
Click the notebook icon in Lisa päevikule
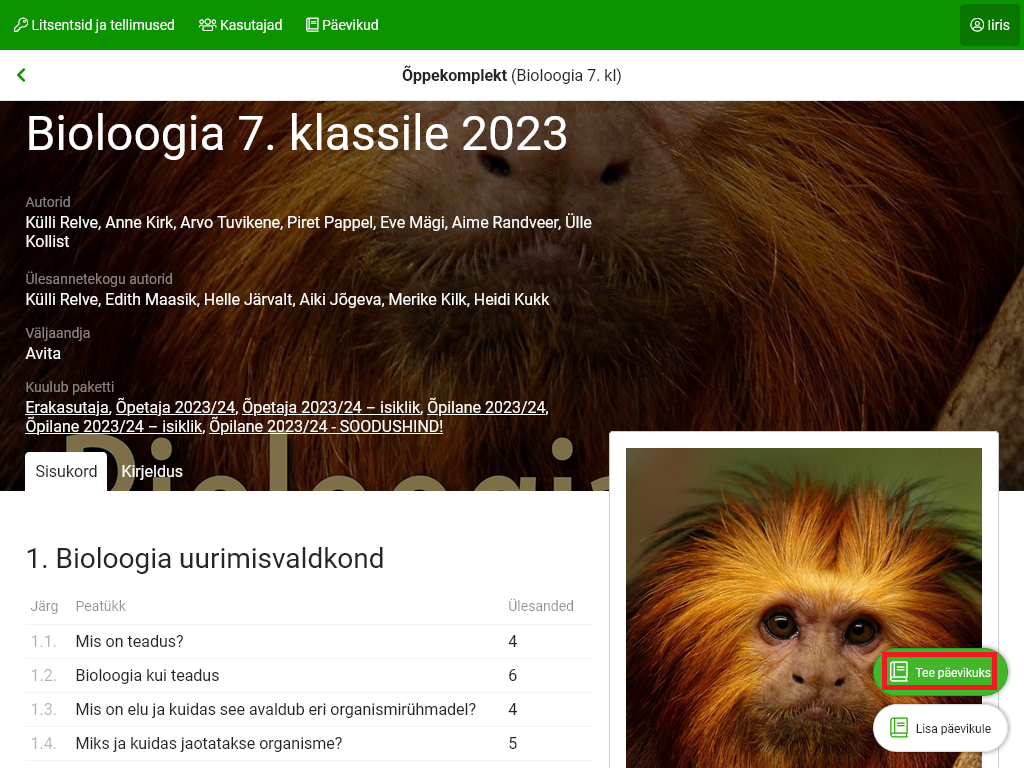(899, 728)
